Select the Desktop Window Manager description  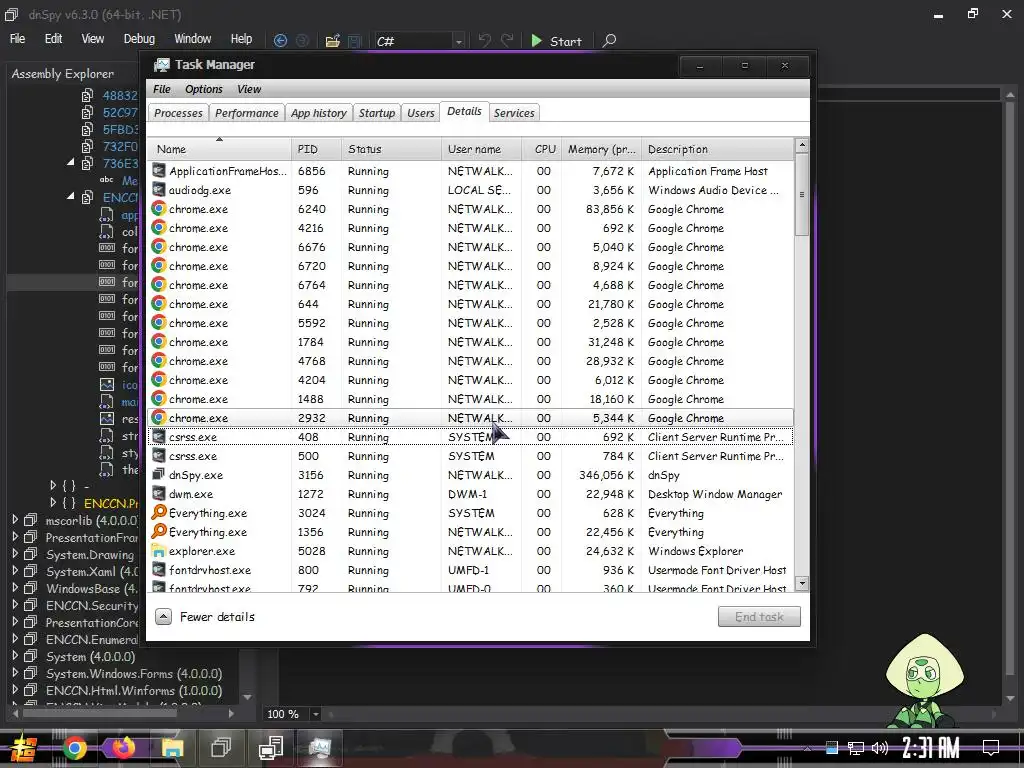pyautogui.click(x=715, y=494)
